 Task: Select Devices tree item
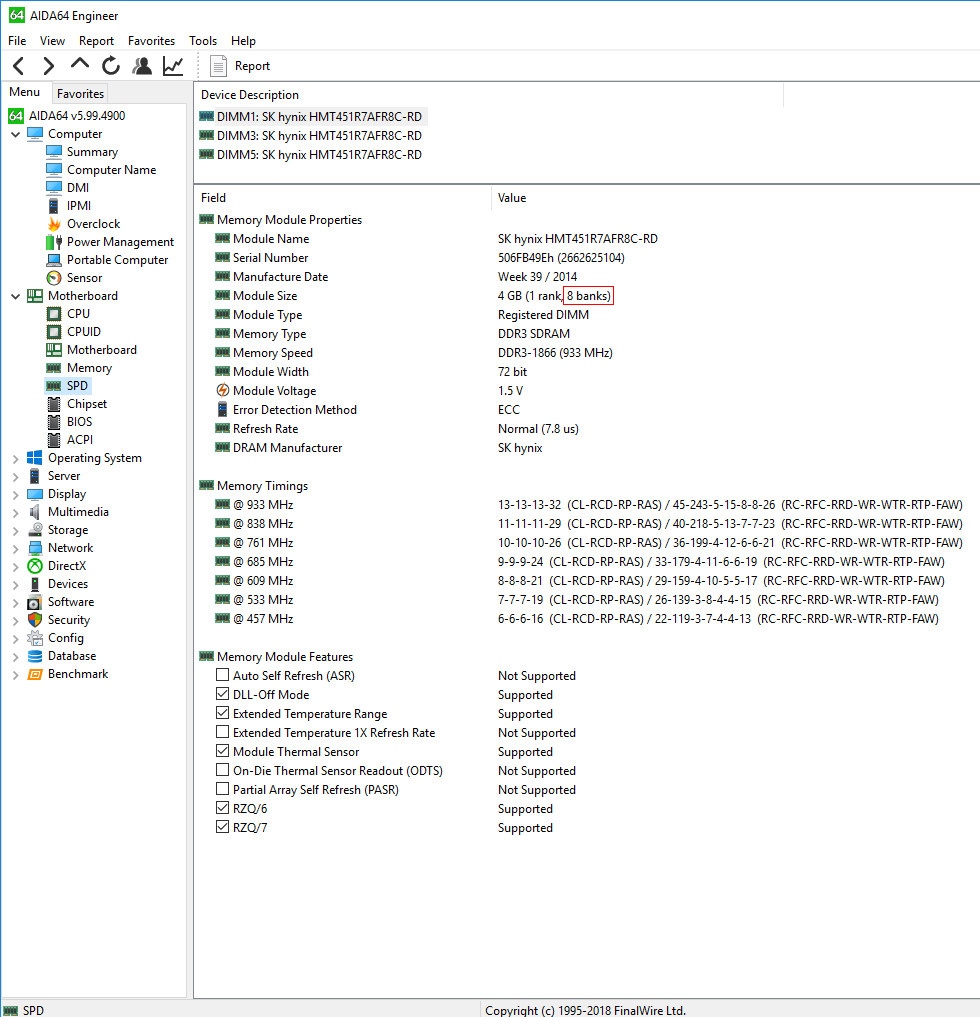[x=67, y=584]
